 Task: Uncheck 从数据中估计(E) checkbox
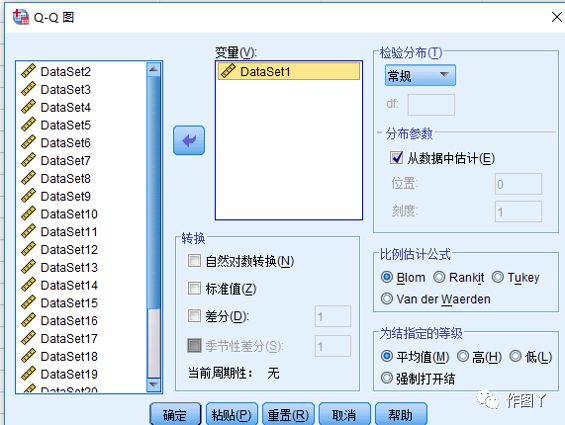(396, 158)
